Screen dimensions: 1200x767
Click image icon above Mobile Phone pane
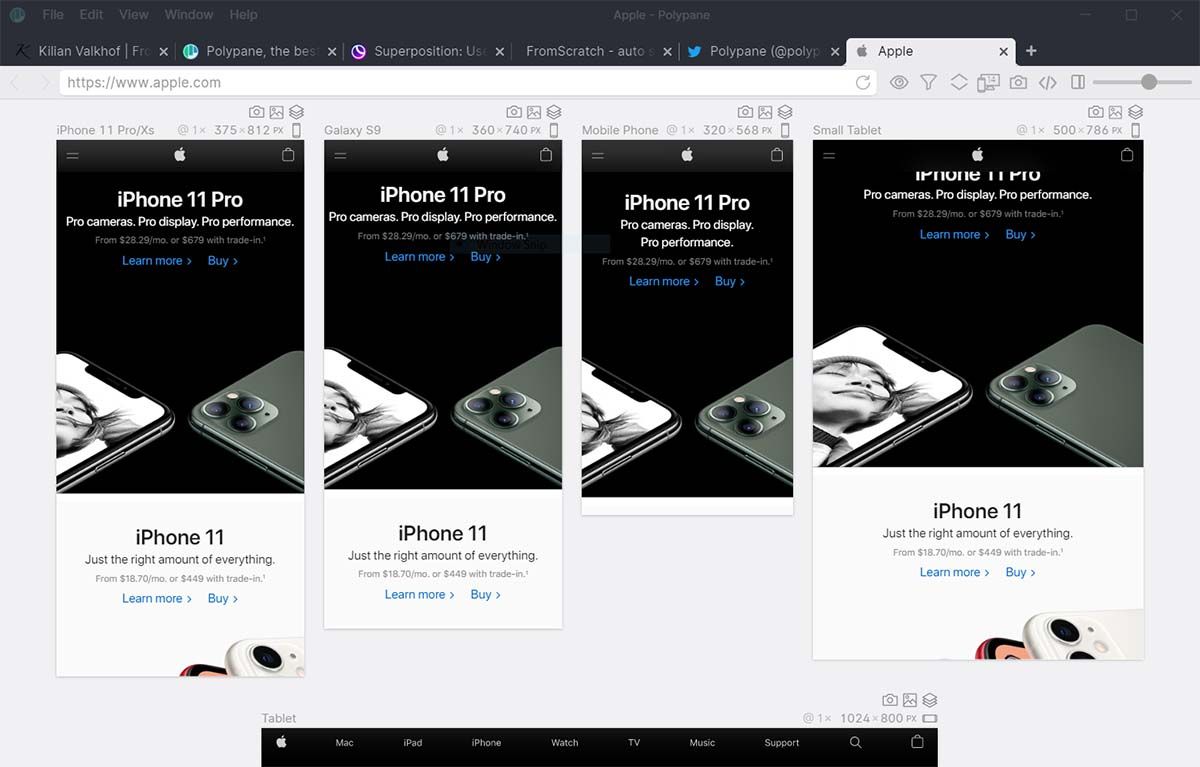(x=765, y=113)
